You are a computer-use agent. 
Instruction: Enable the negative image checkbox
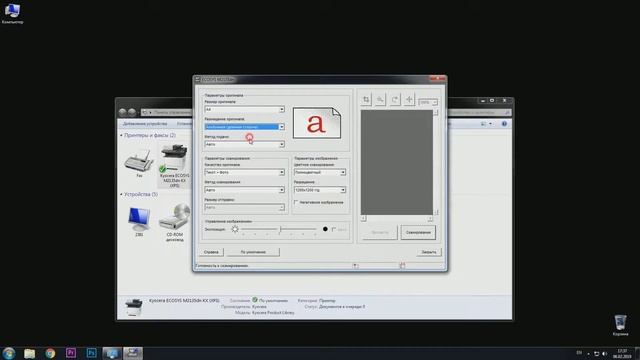(296, 202)
